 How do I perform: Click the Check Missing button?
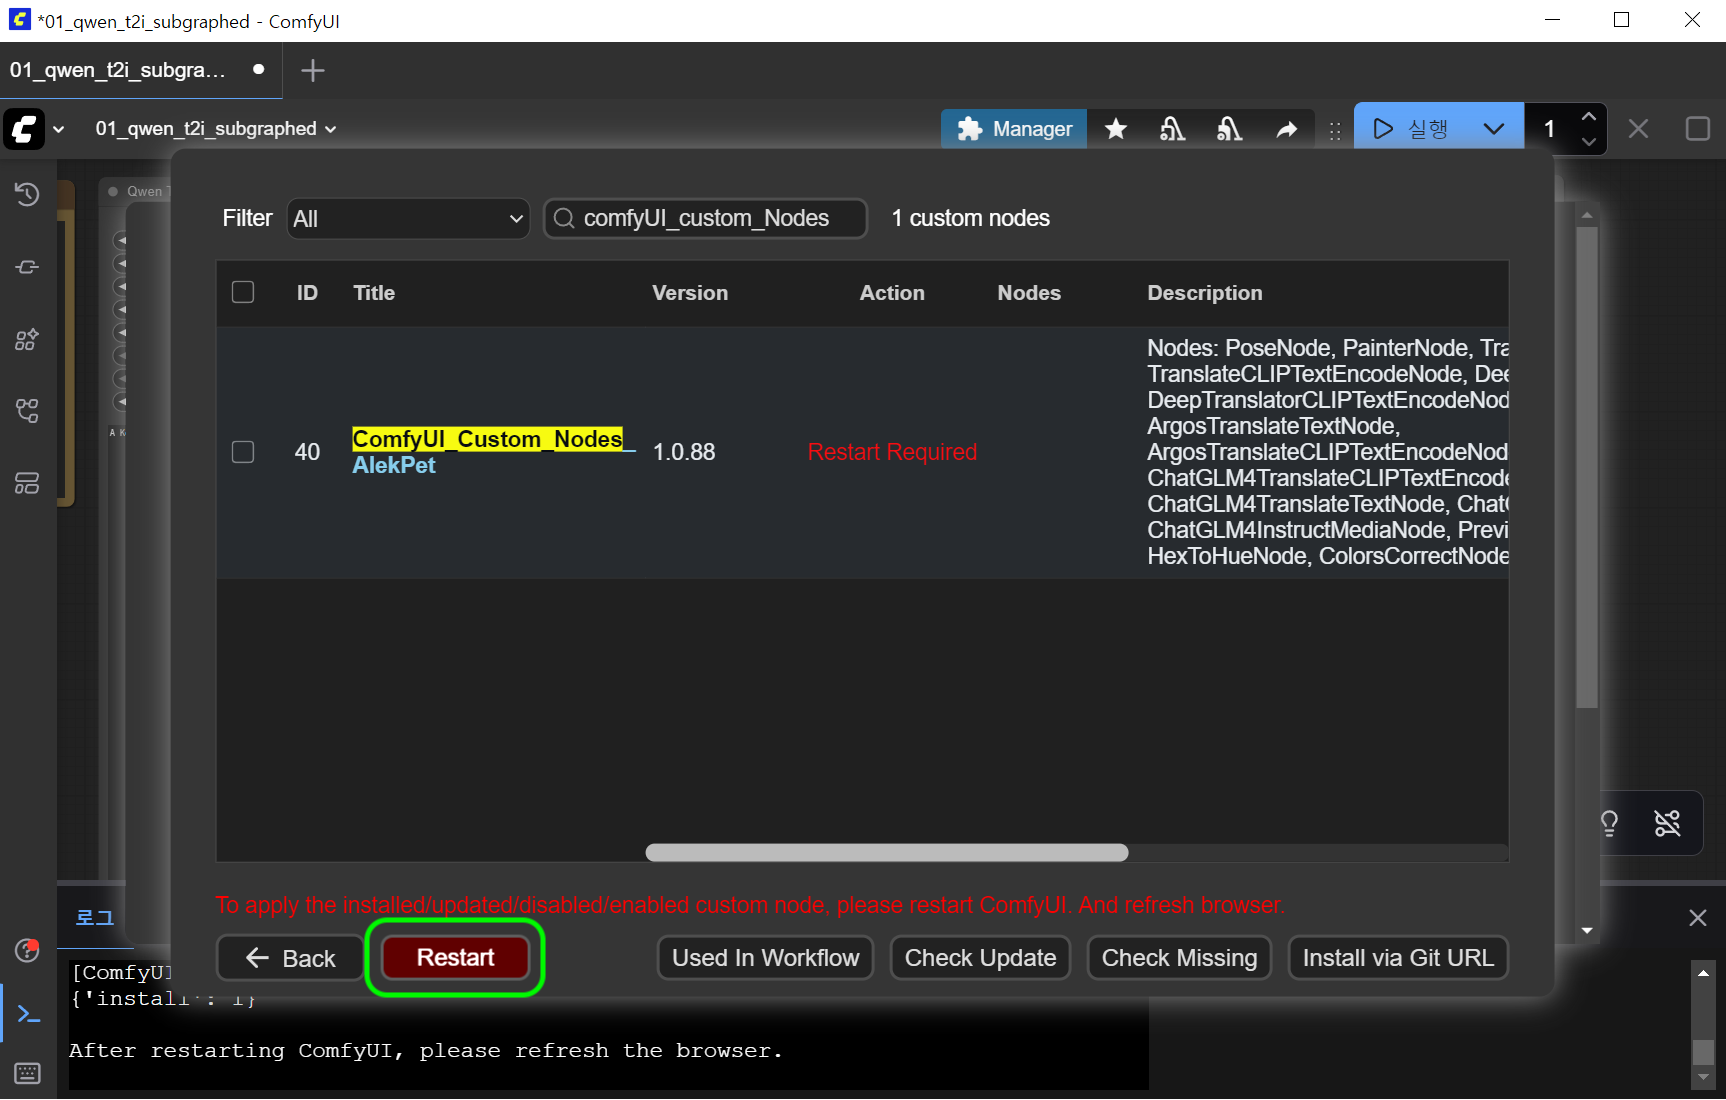pyautogui.click(x=1179, y=958)
